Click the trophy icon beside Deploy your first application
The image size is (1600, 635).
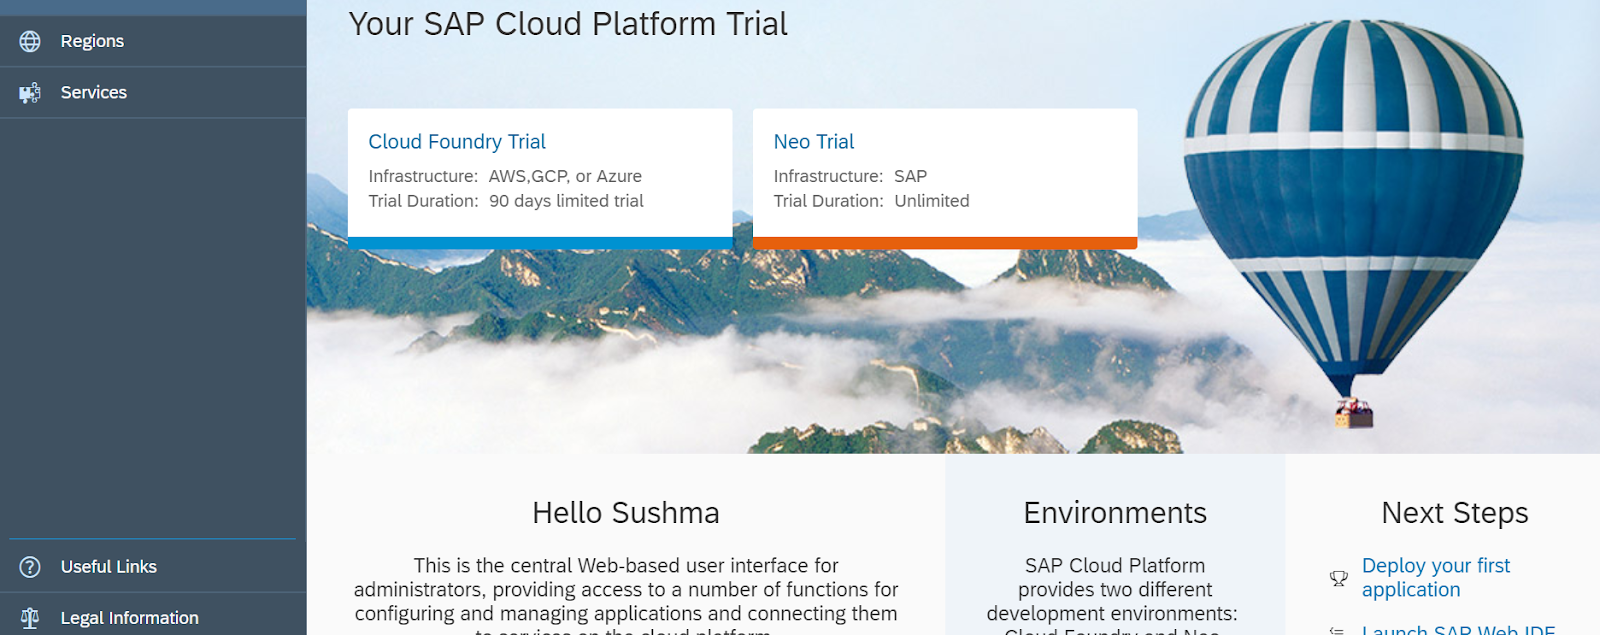(x=1338, y=578)
